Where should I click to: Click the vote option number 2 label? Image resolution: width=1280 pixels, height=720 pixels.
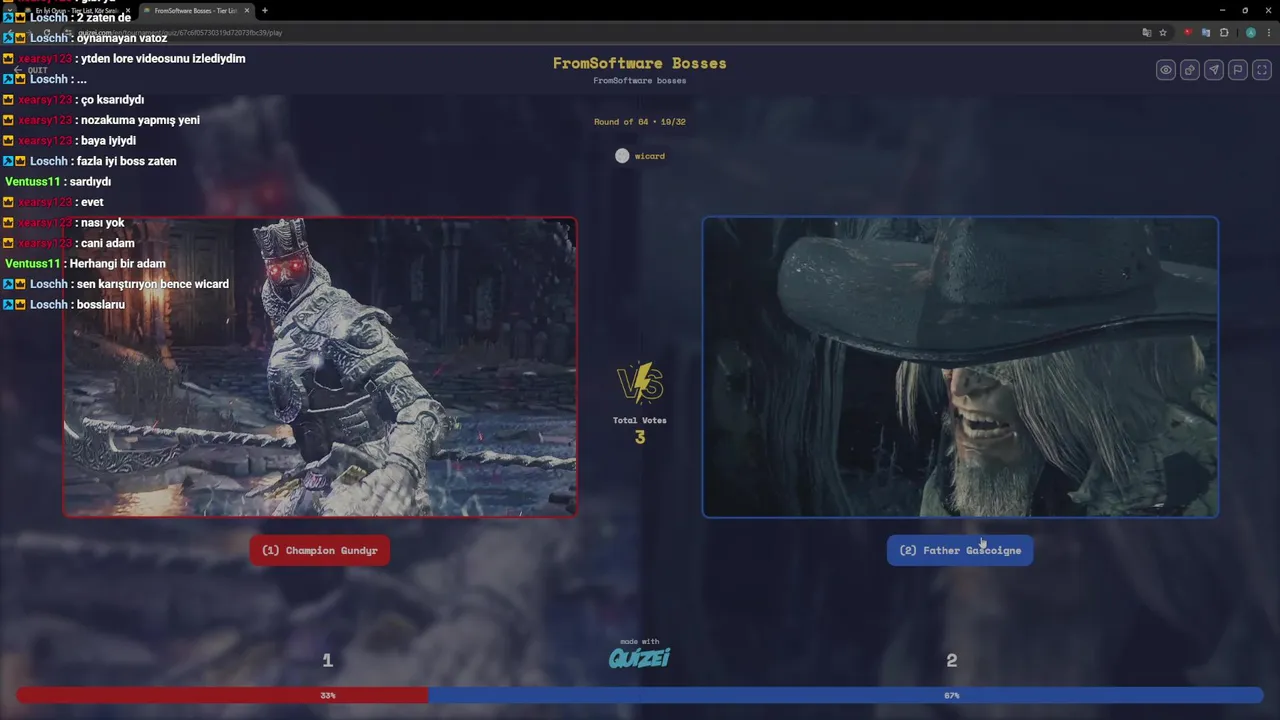click(952, 660)
